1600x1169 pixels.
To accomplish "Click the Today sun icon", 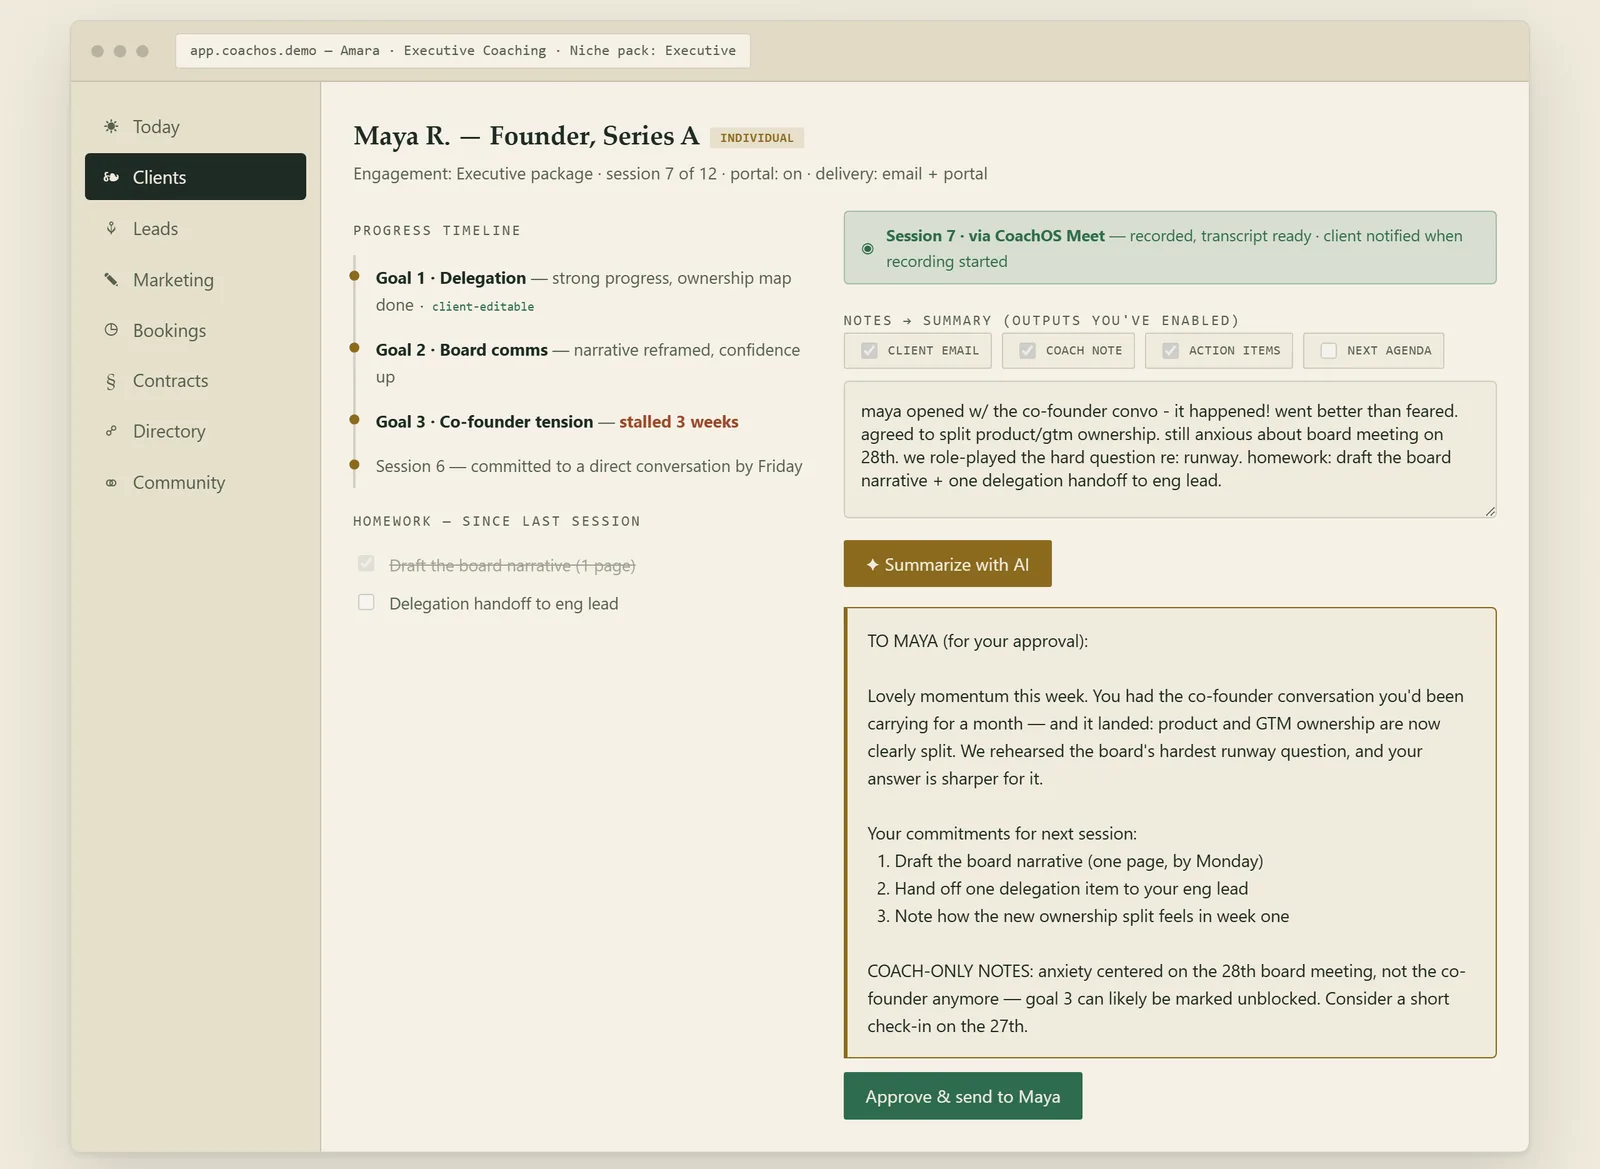I will 111,126.
